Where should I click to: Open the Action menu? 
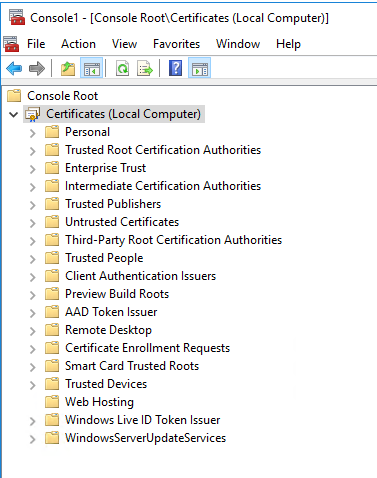point(78,44)
